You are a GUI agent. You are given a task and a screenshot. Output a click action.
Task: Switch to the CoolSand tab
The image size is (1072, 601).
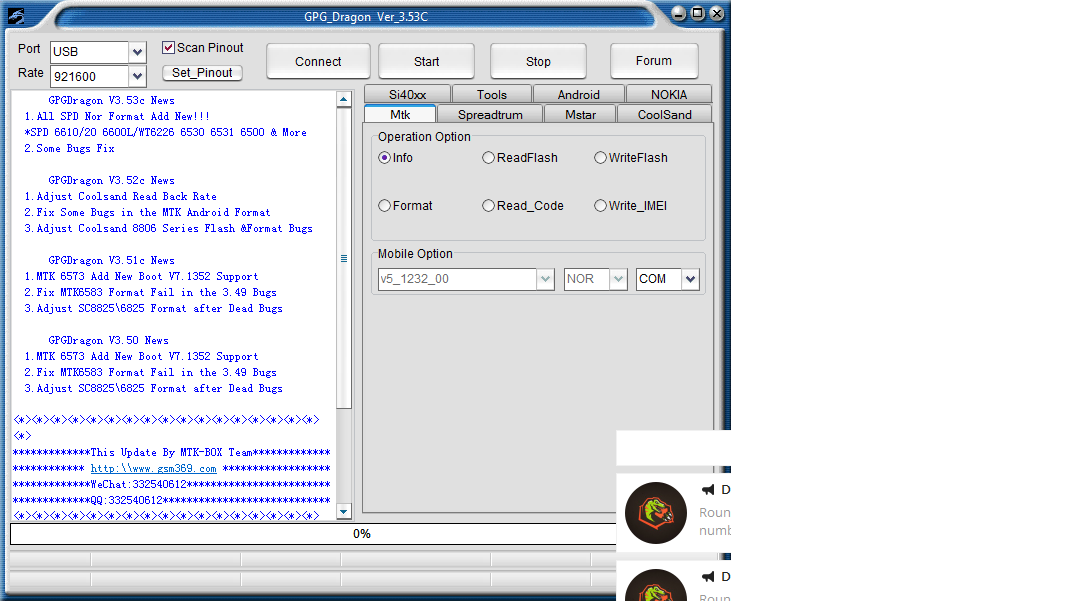click(x=664, y=114)
